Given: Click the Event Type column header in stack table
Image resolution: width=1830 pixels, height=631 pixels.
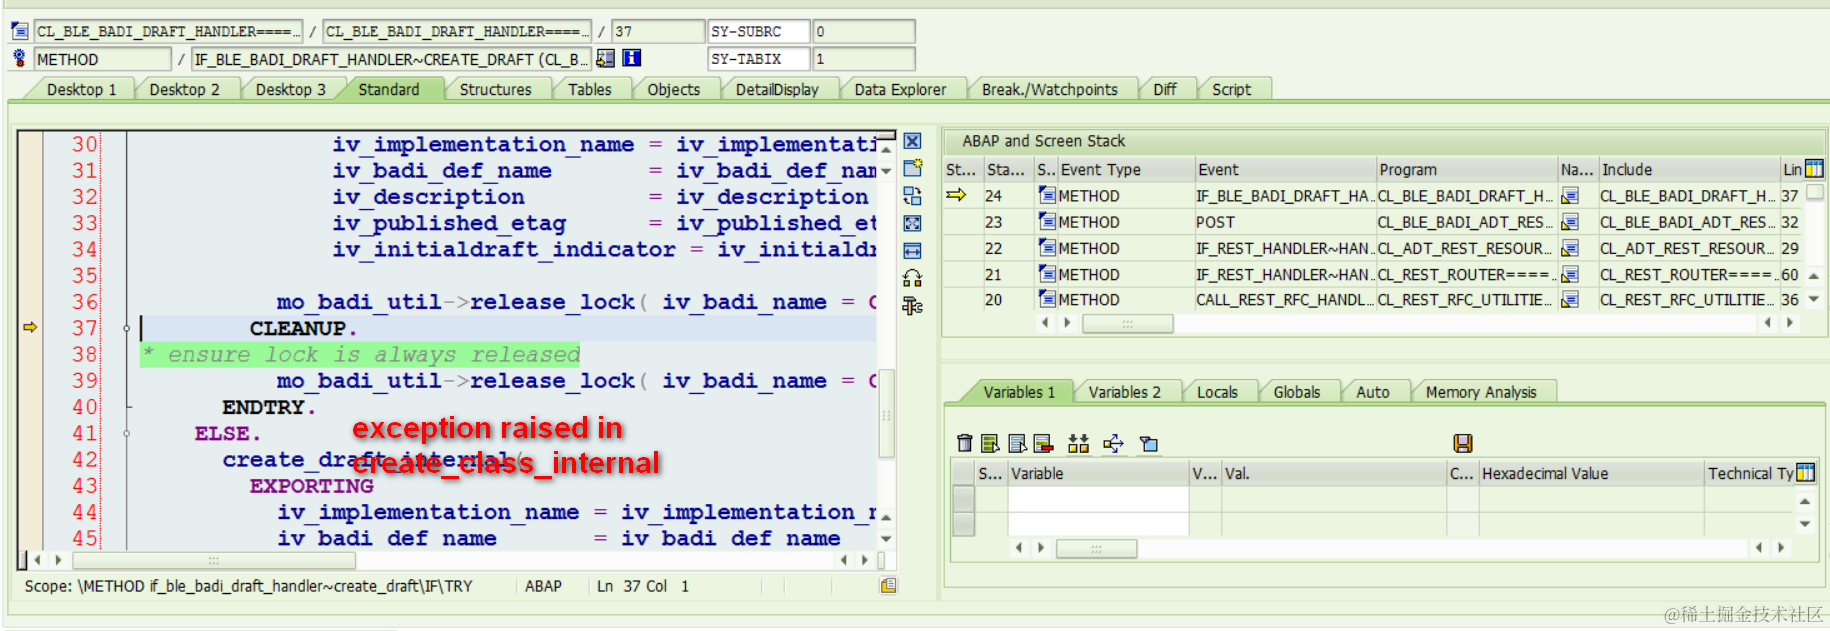Looking at the screenshot, I should point(1126,169).
